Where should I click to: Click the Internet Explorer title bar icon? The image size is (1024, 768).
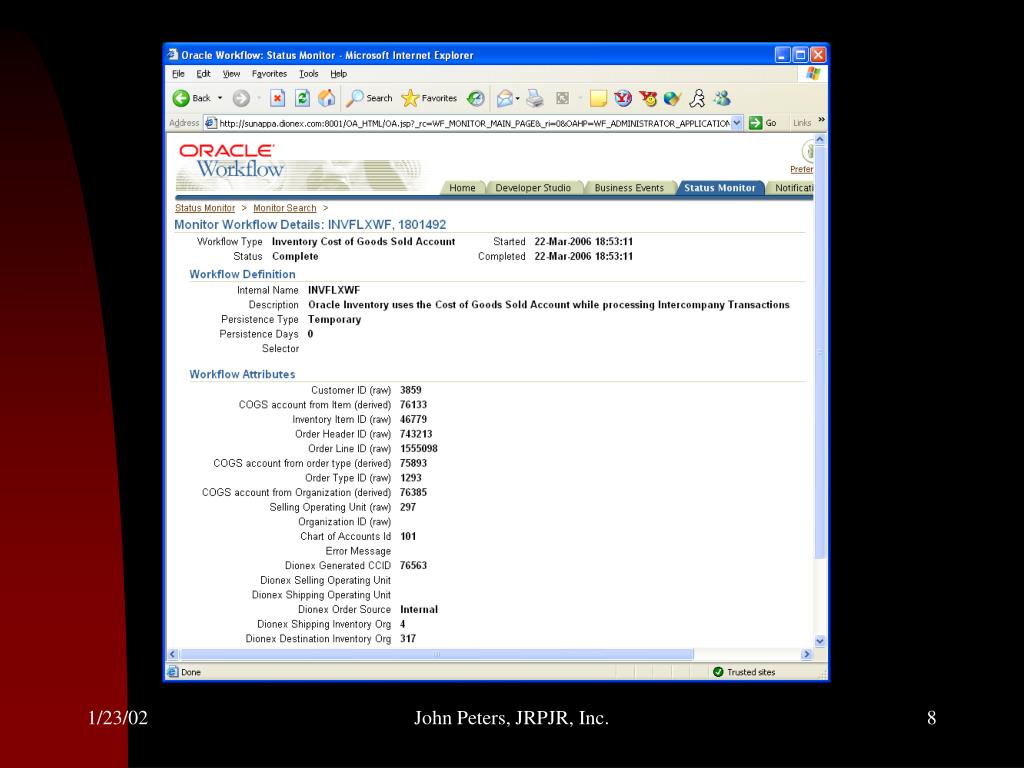coord(173,55)
